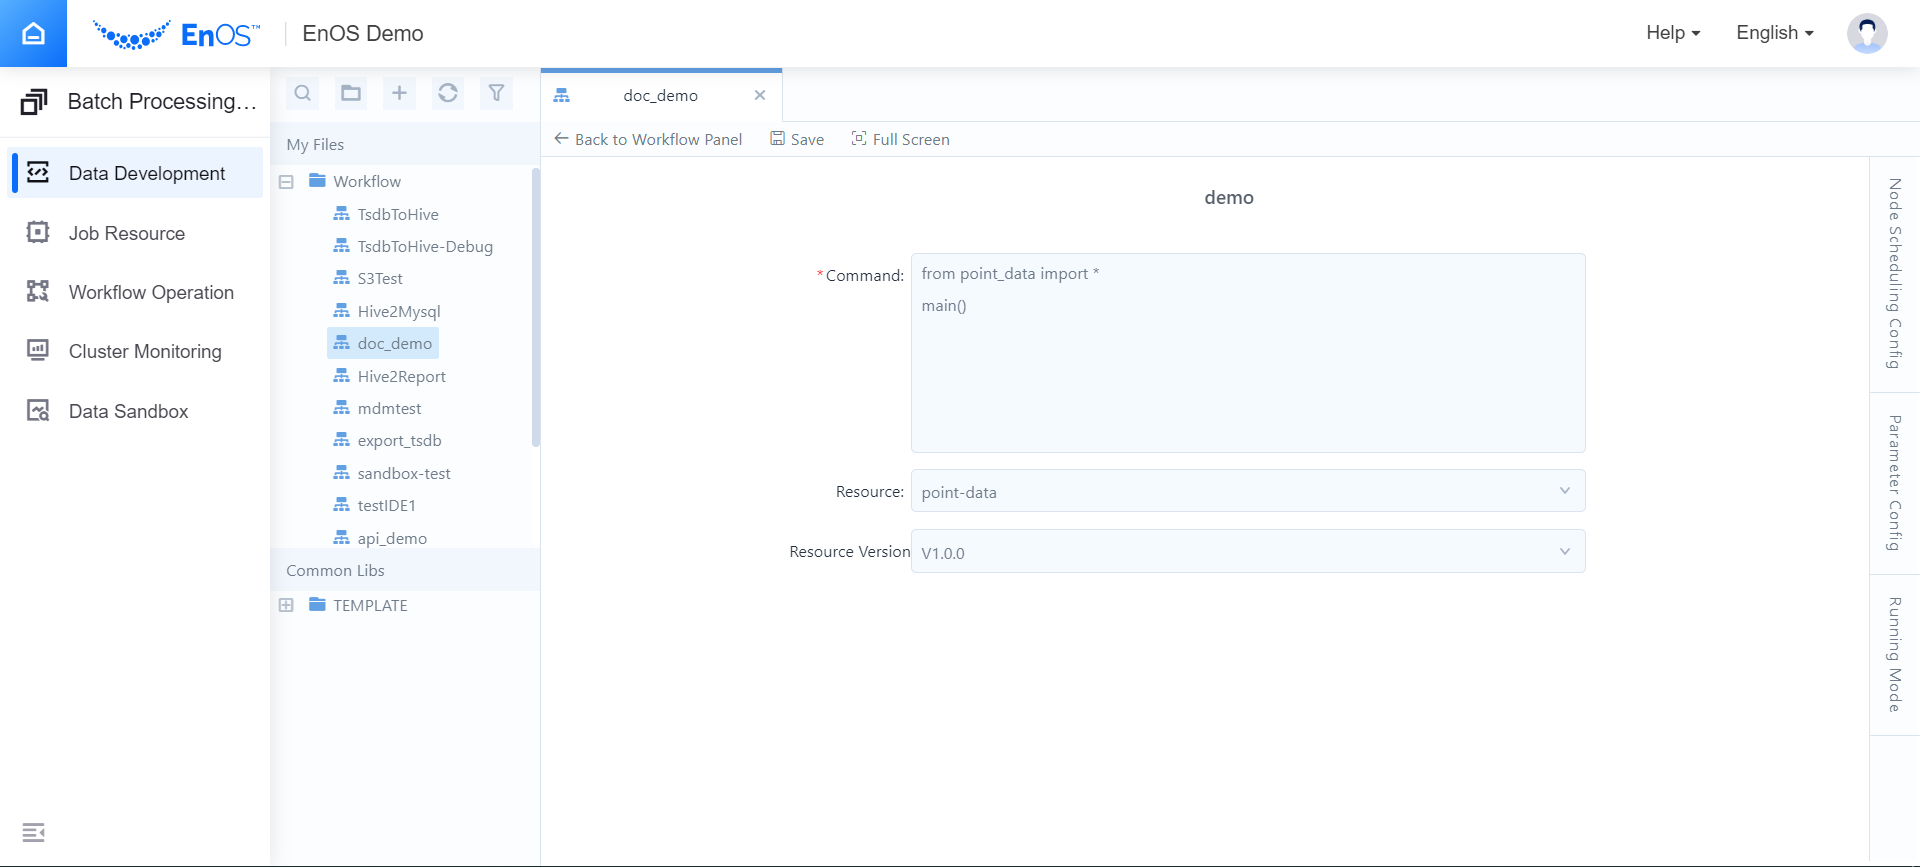Click the Workflow folder icon
Image resolution: width=1920 pixels, height=867 pixels.
click(x=318, y=181)
